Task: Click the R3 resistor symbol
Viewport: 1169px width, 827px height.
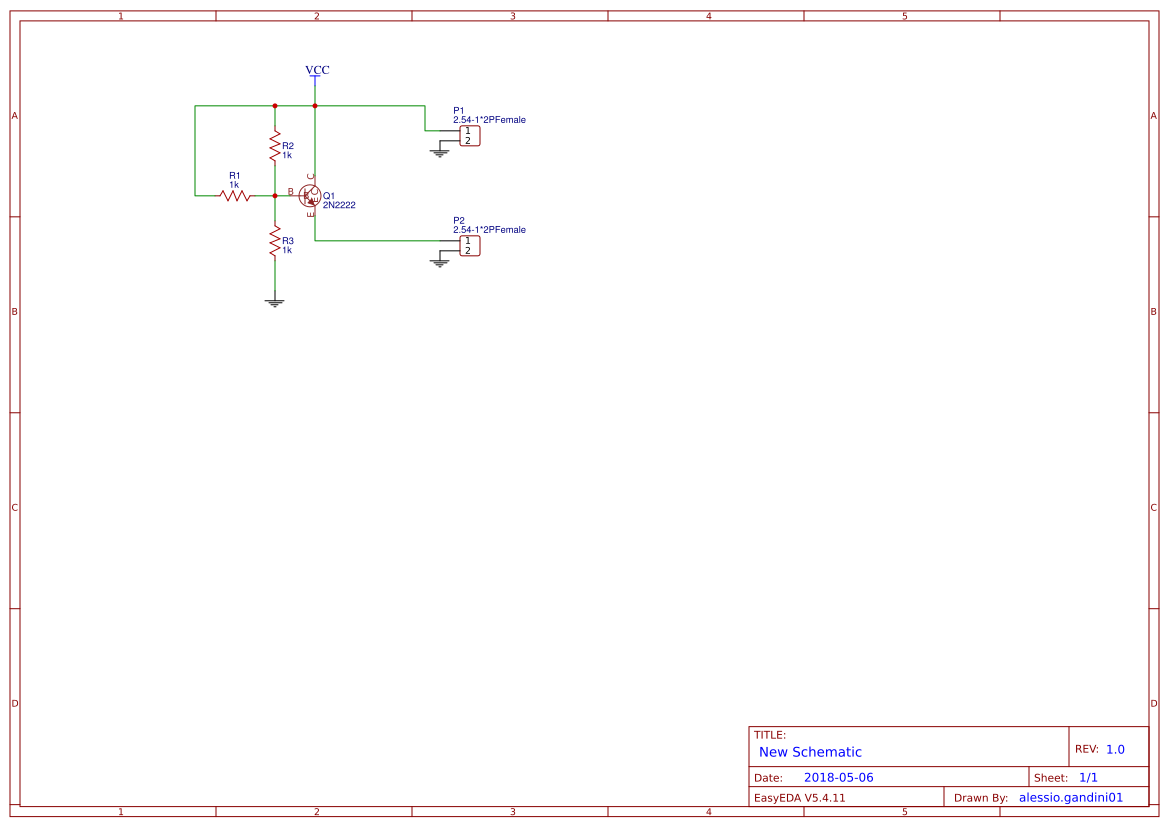Action: 273,240
